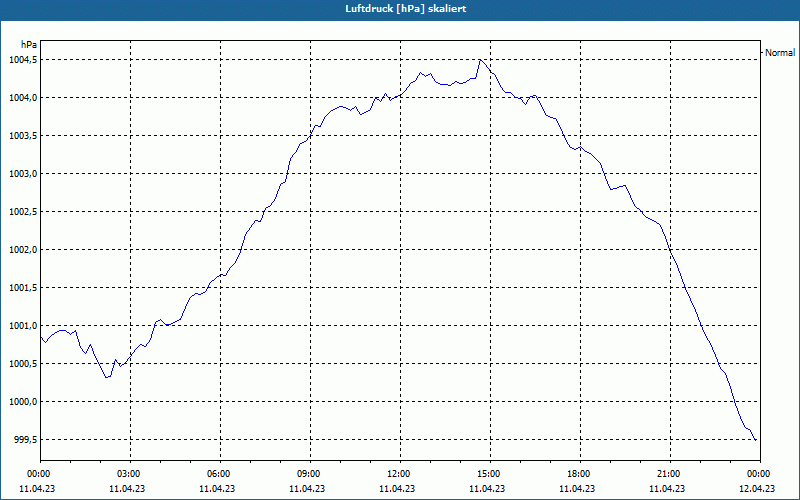The width and height of the screenshot is (800, 500).
Task: Click the "15:00" time label
Action: (490, 474)
